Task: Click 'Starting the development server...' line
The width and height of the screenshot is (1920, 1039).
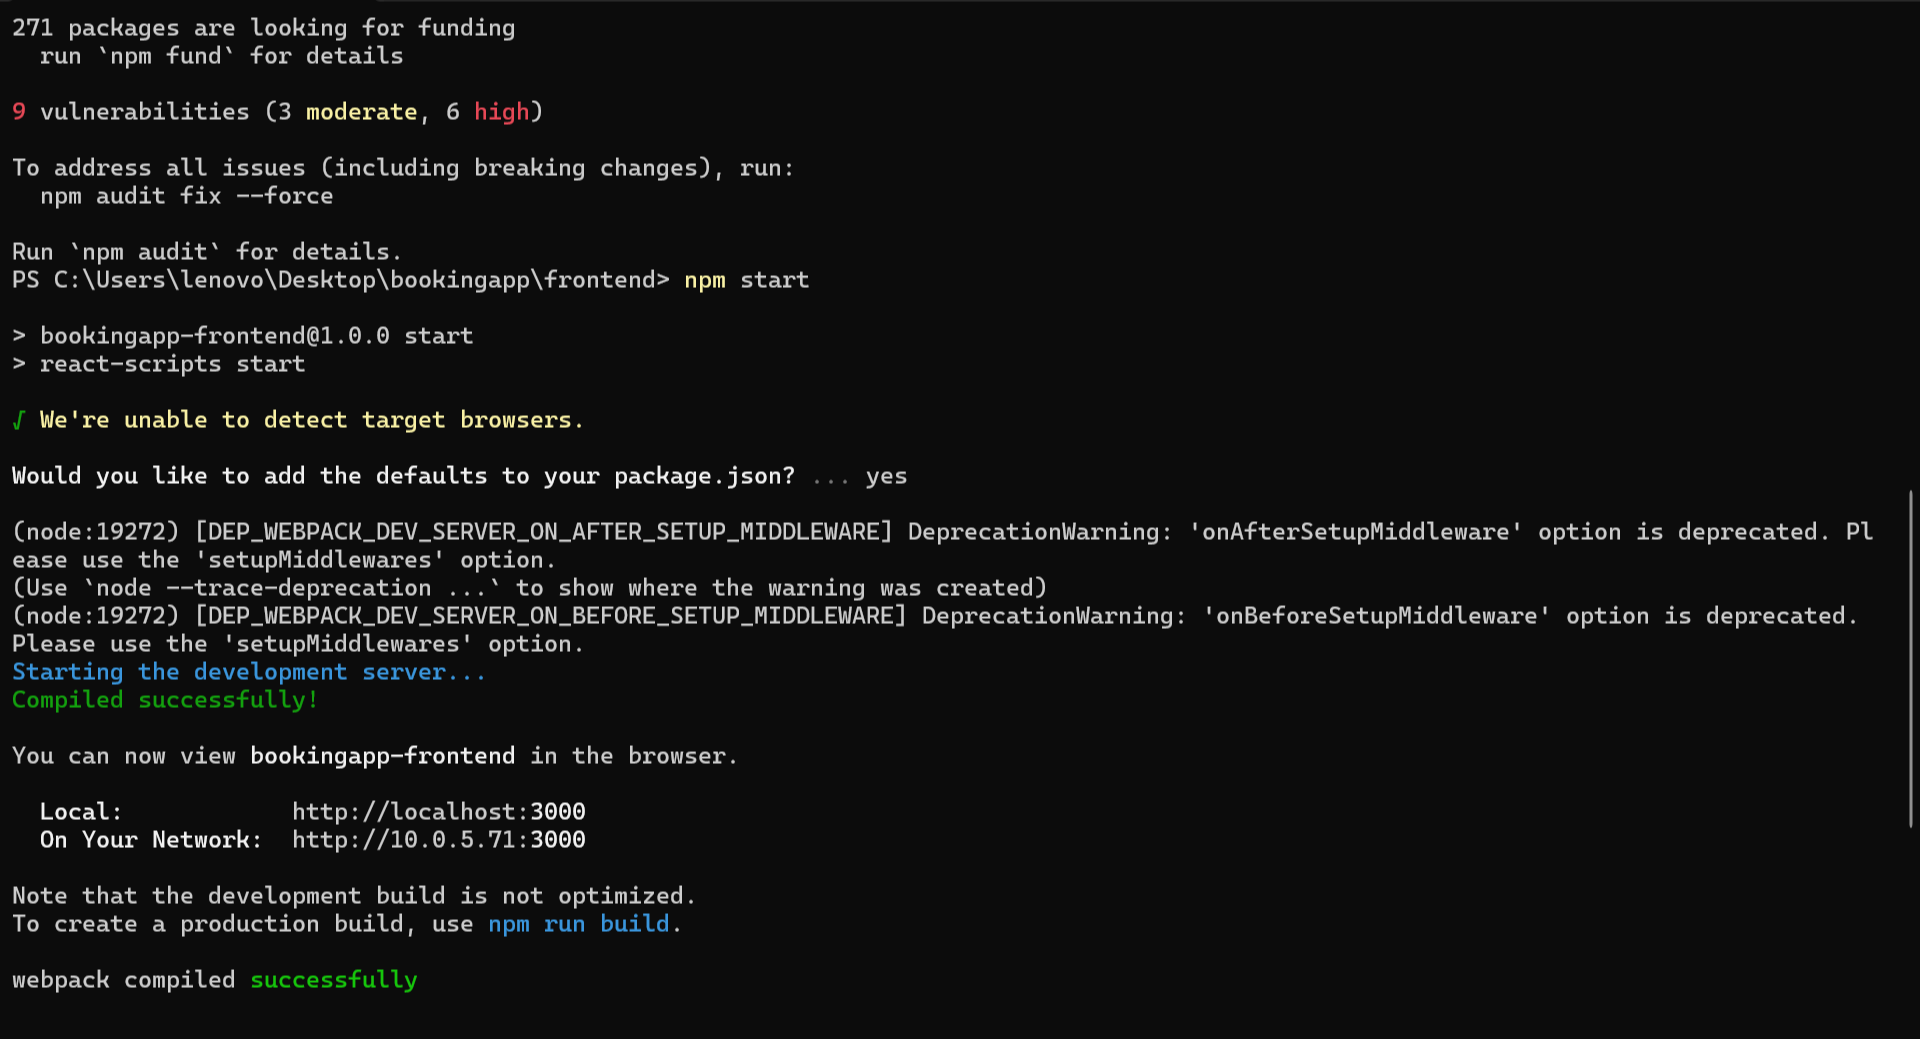Action: click(x=248, y=671)
